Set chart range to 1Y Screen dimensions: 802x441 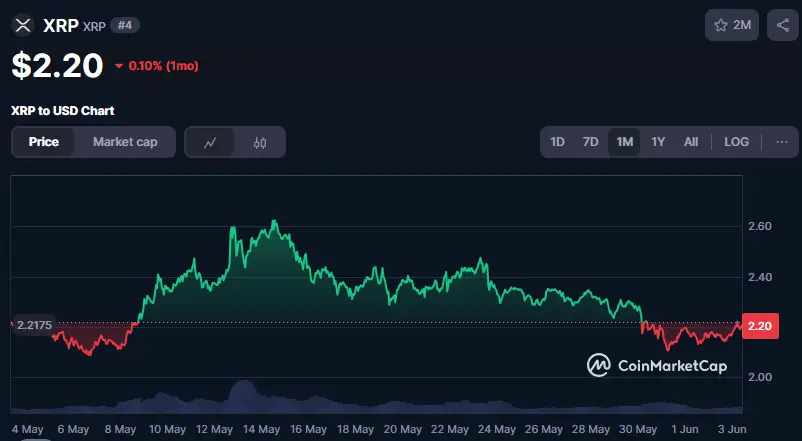click(658, 142)
